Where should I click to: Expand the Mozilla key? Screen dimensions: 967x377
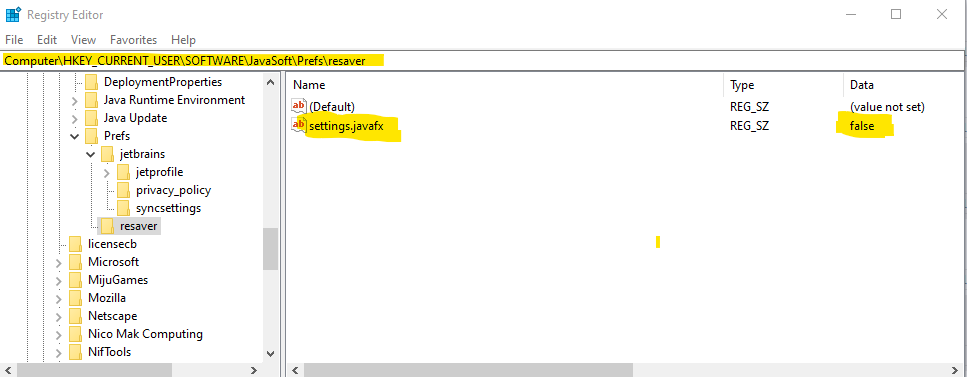[59, 299]
